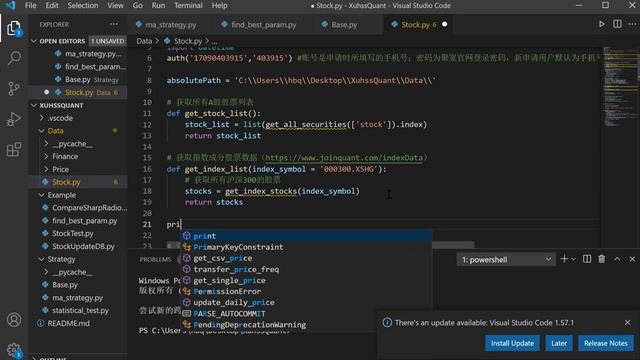This screenshot has width=640, height=360.
Task: Run Python file with play icon
Action: point(601,24)
